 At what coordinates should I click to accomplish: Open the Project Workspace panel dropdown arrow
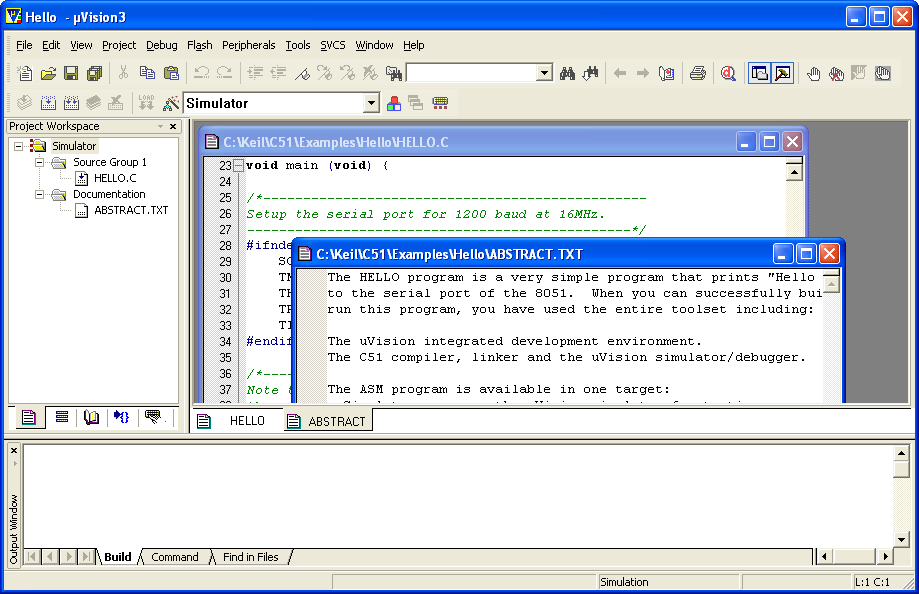point(160,126)
